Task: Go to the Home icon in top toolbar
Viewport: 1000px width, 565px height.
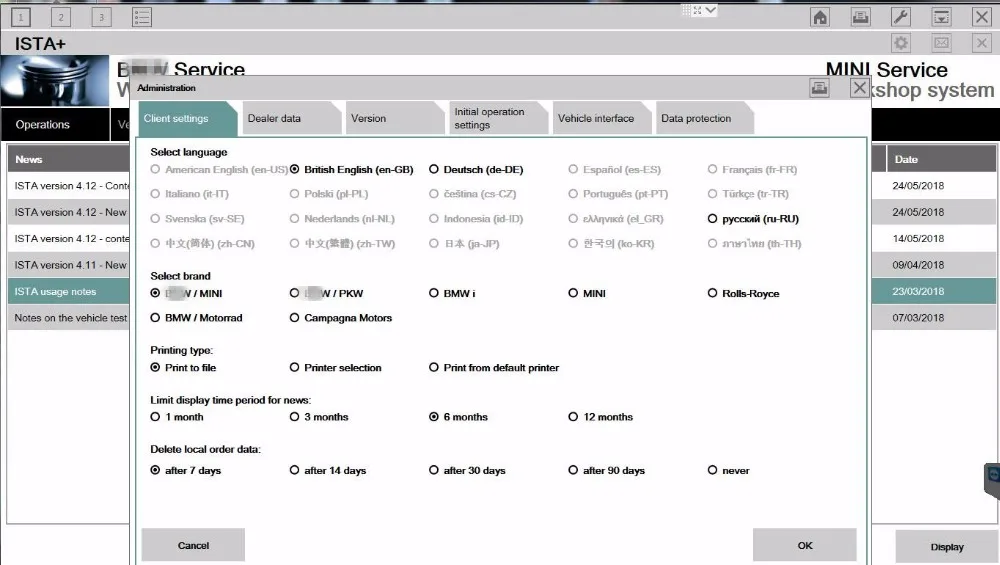Action: (x=820, y=17)
